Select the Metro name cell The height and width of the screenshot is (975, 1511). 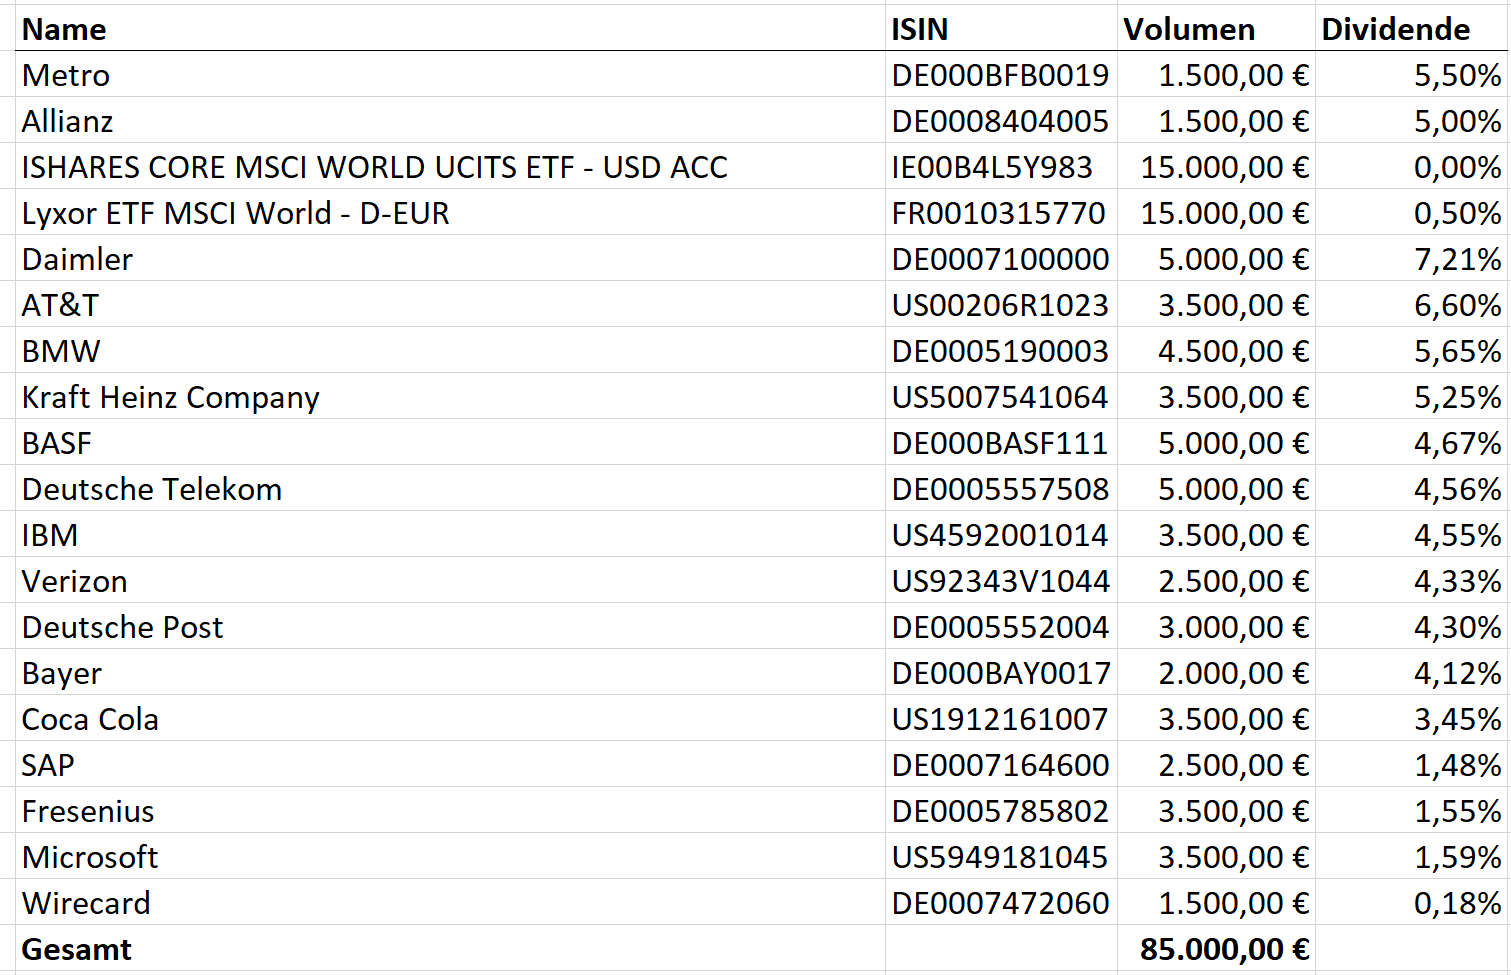click(66, 75)
